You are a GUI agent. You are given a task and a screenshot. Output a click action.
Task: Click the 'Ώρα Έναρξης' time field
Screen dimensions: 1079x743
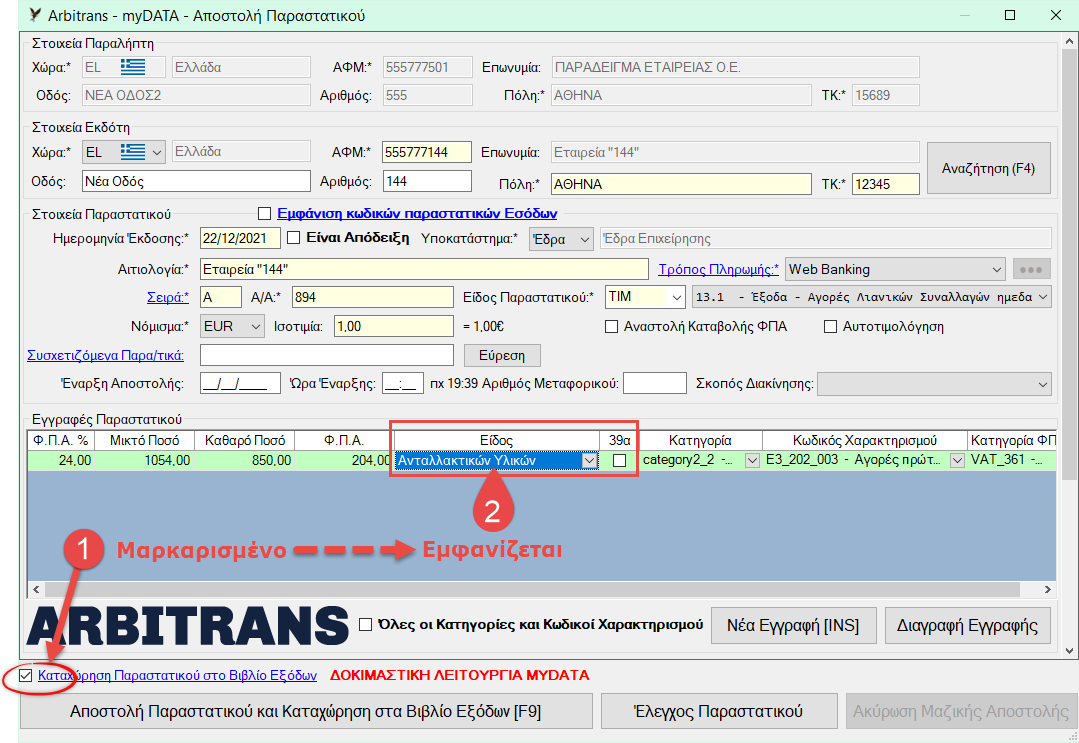(x=403, y=383)
